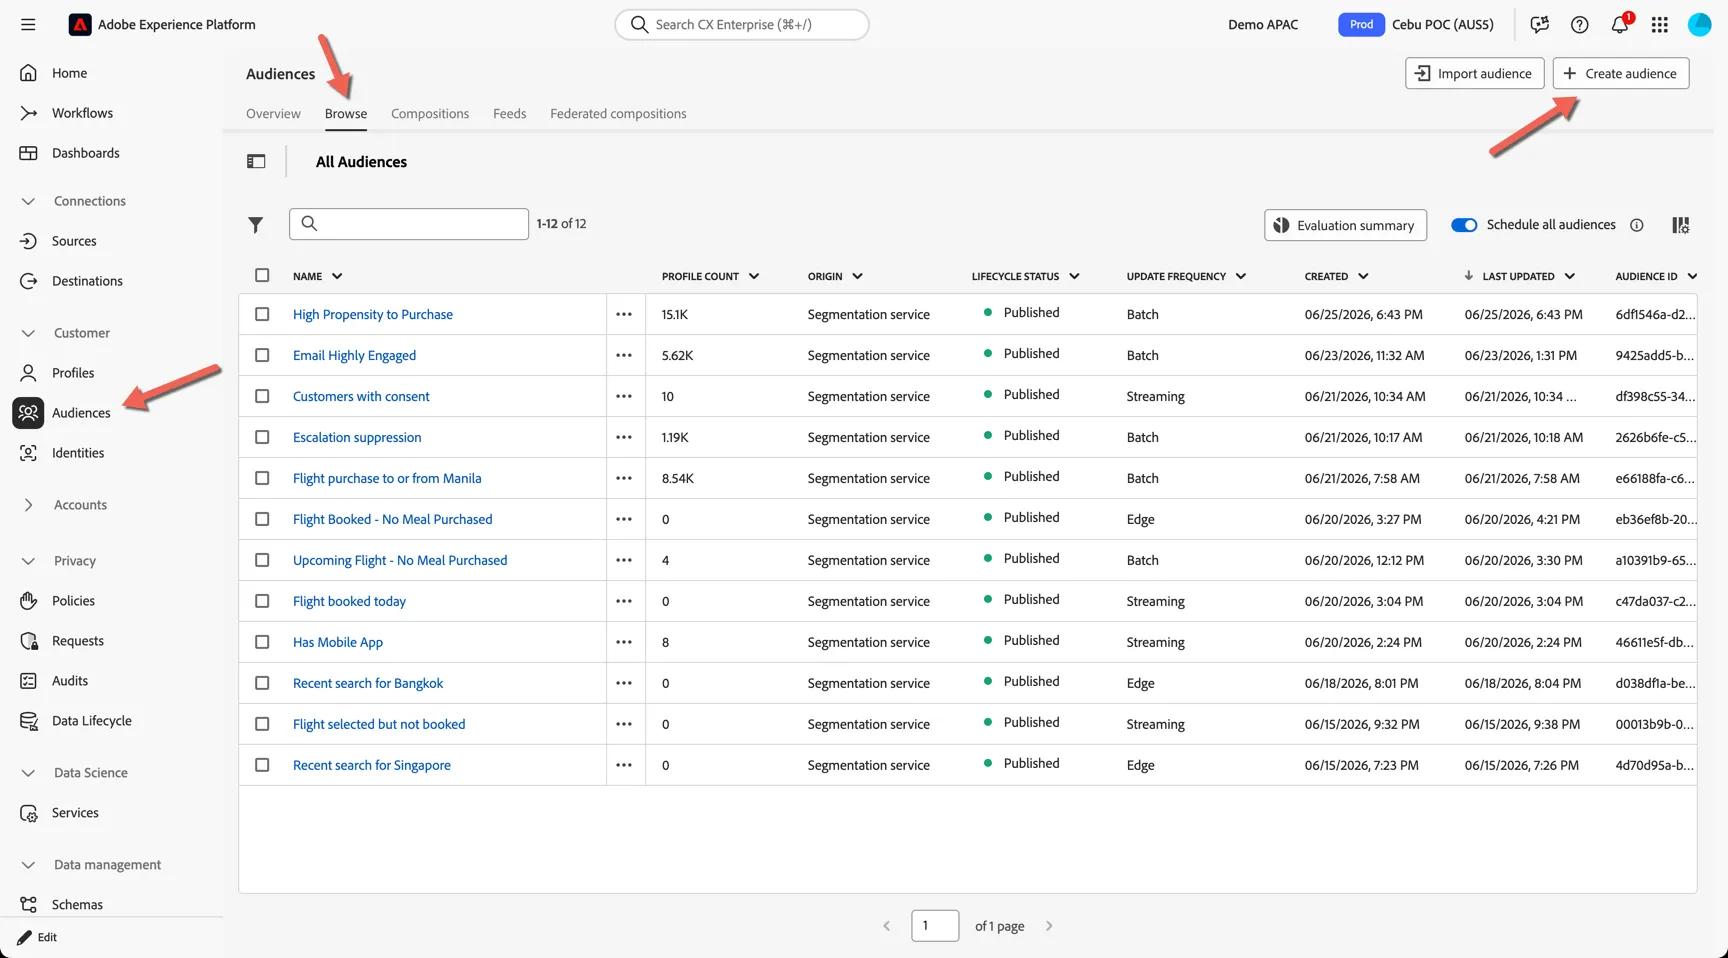Collapse the Connections sidebar section
This screenshot has width=1728, height=958.
[x=29, y=201]
